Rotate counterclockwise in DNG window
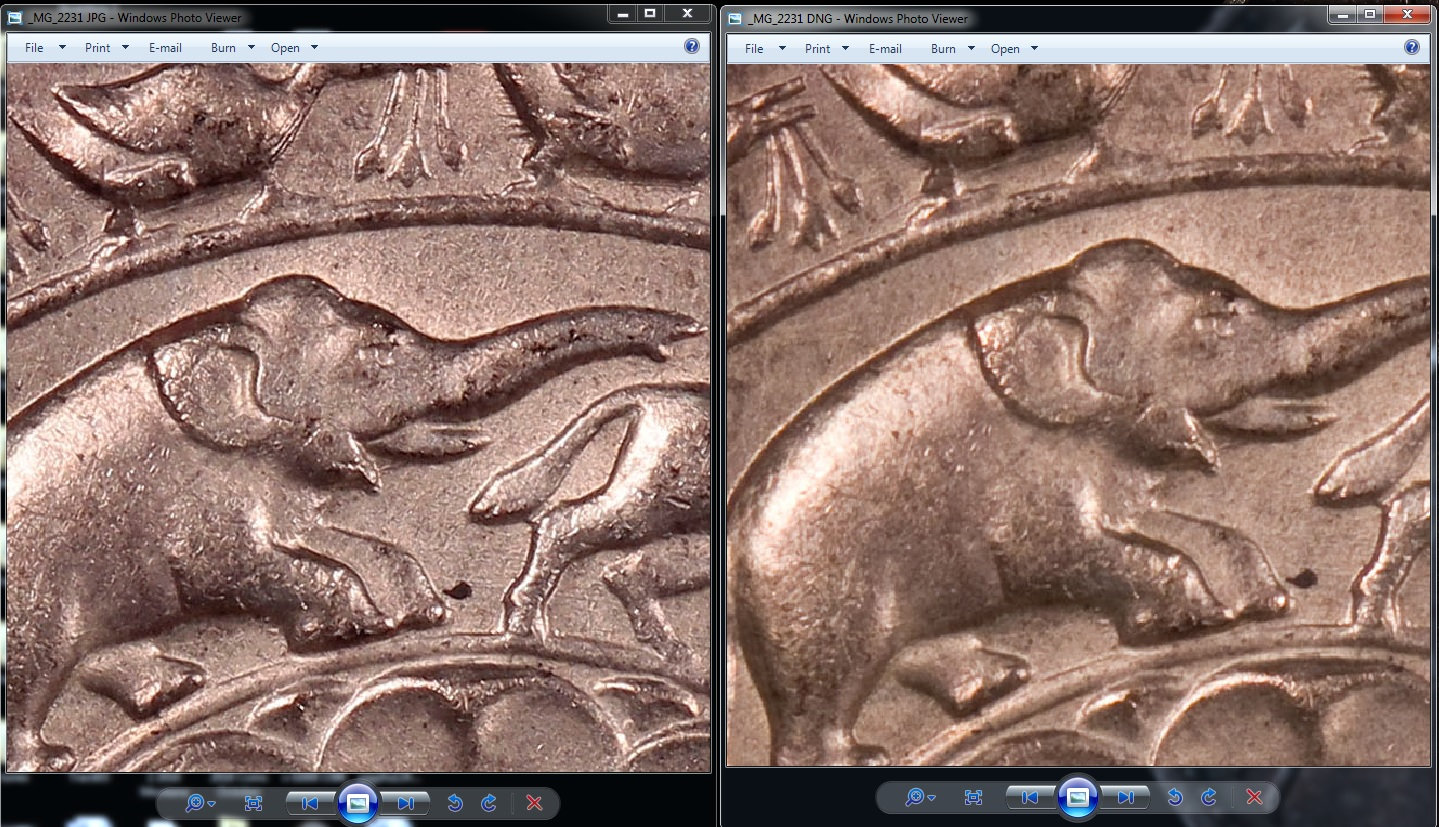The image size is (1439, 827). point(1175,797)
